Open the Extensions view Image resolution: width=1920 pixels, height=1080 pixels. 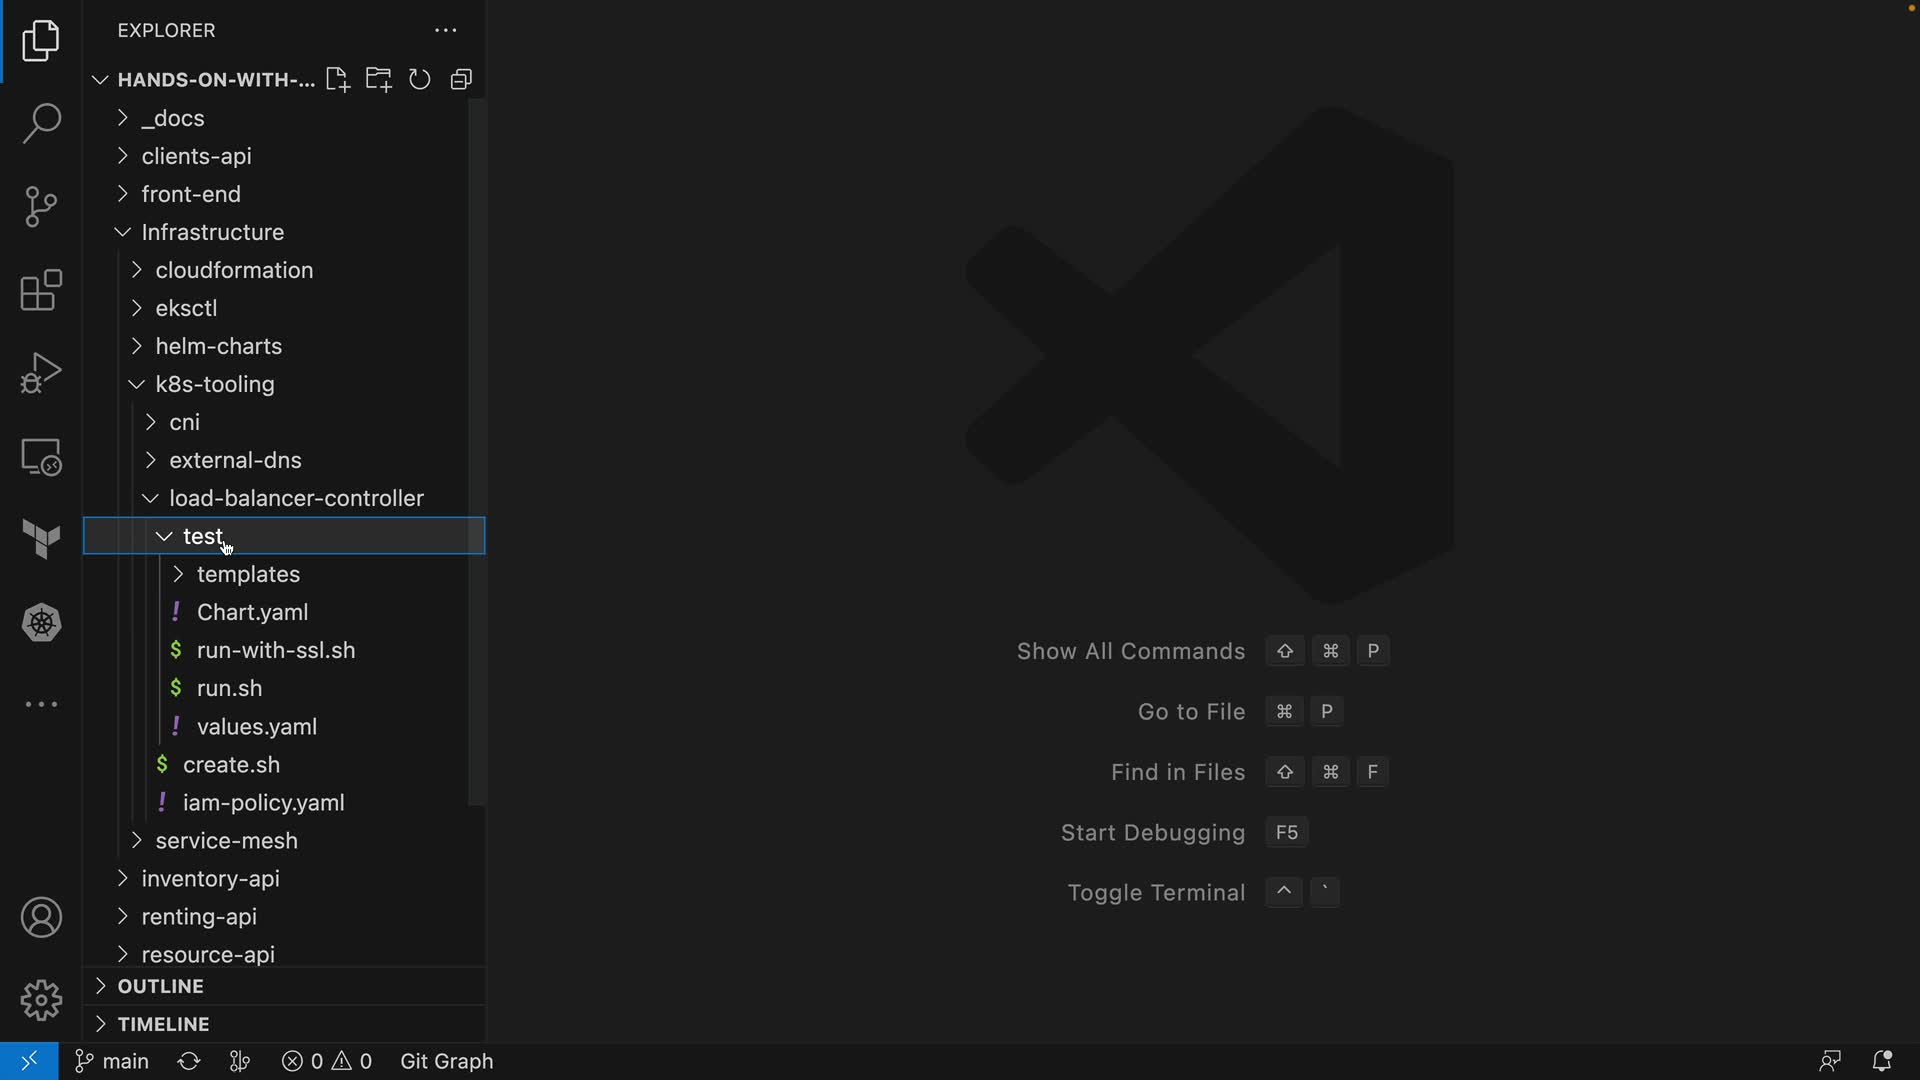(41, 290)
